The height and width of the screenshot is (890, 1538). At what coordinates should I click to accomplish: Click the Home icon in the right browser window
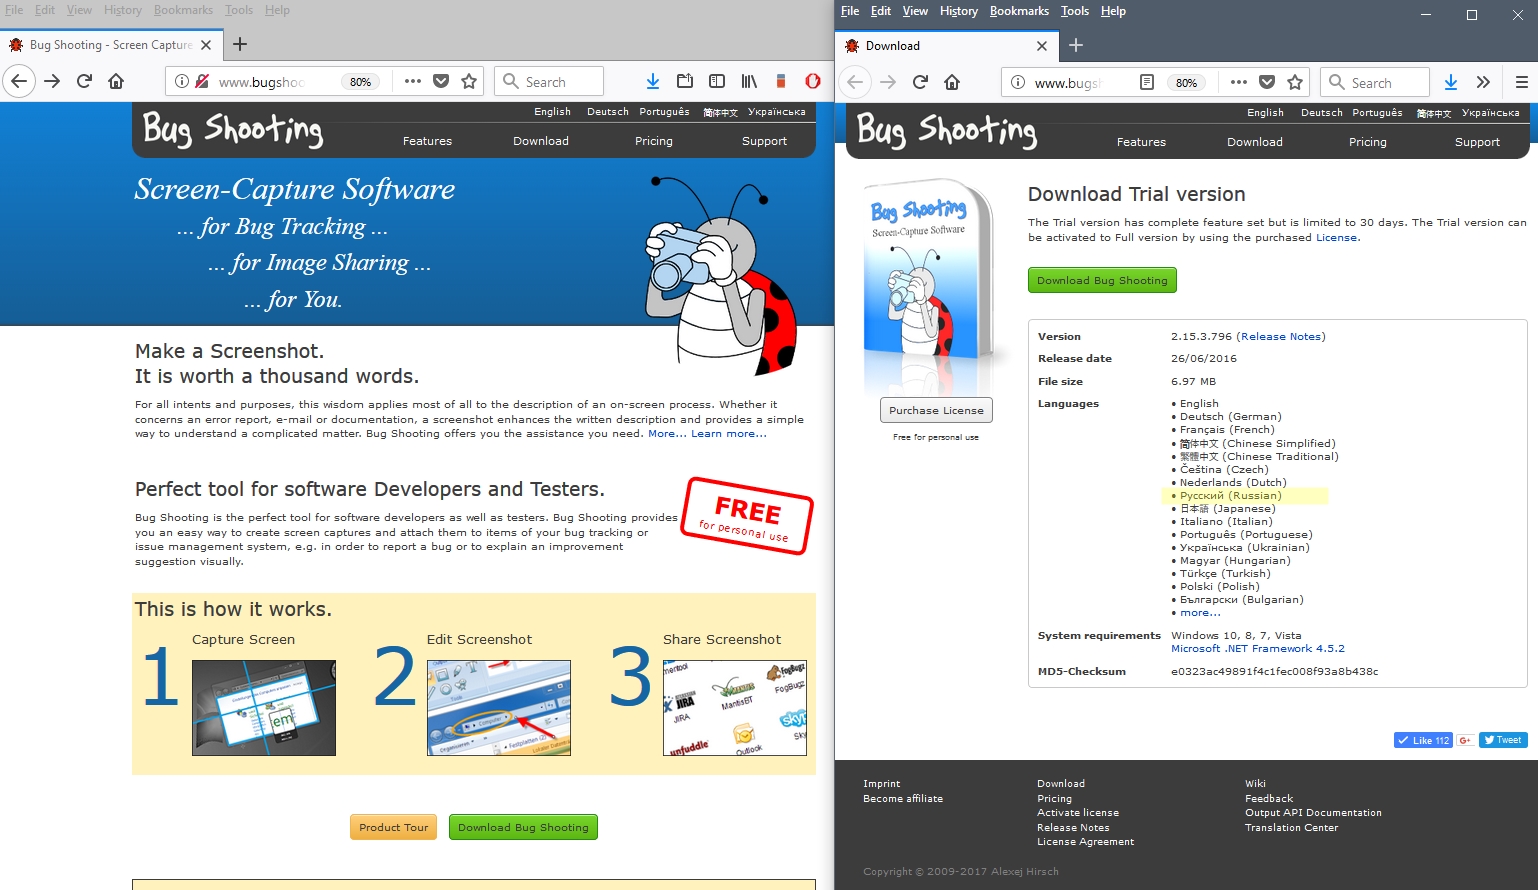(952, 82)
